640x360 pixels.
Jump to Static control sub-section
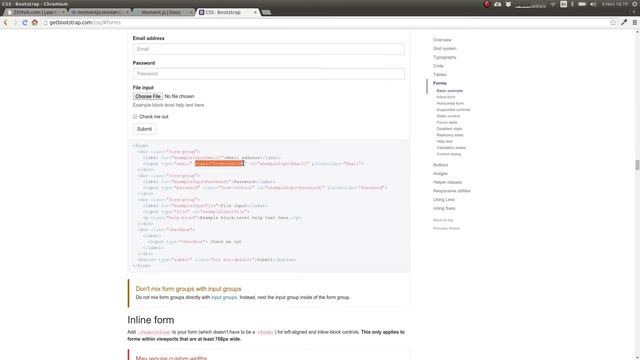[x=448, y=116]
